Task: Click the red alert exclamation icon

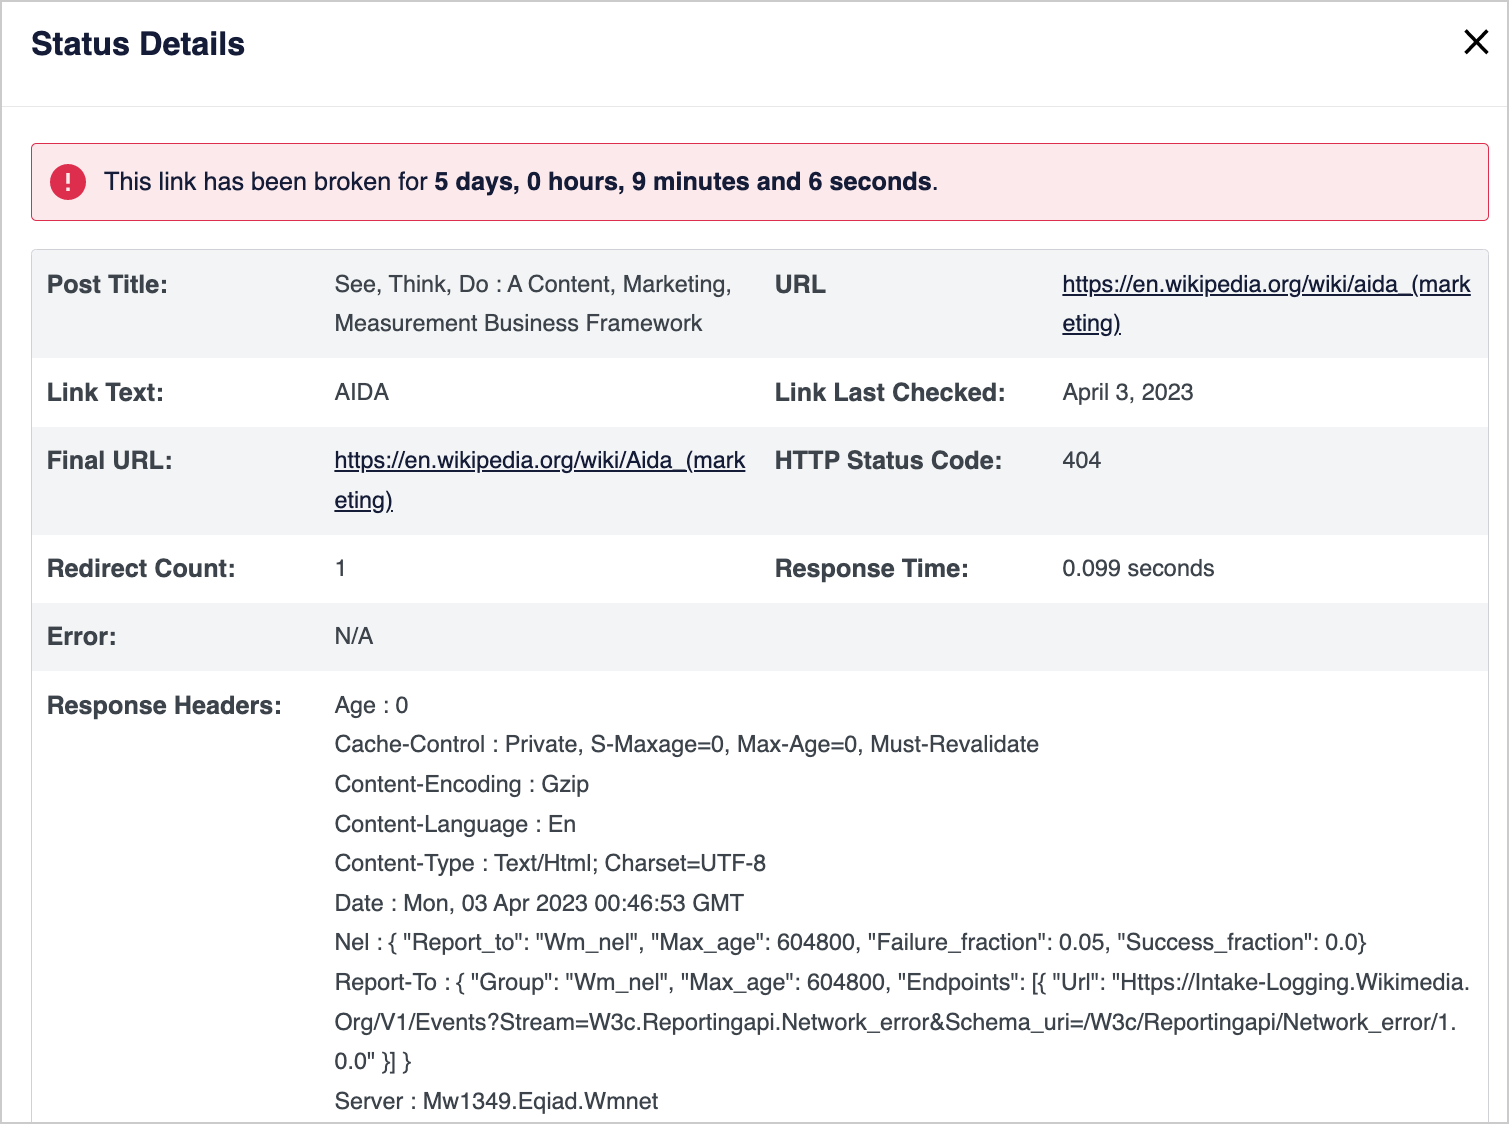Action: tap(68, 182)
